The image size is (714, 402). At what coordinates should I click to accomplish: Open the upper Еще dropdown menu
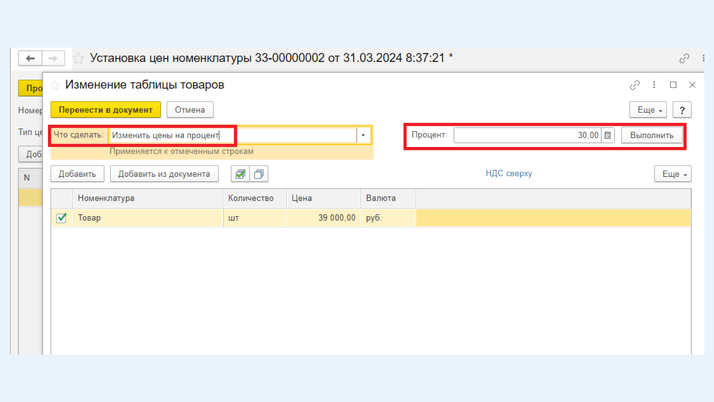click(648, 110)
